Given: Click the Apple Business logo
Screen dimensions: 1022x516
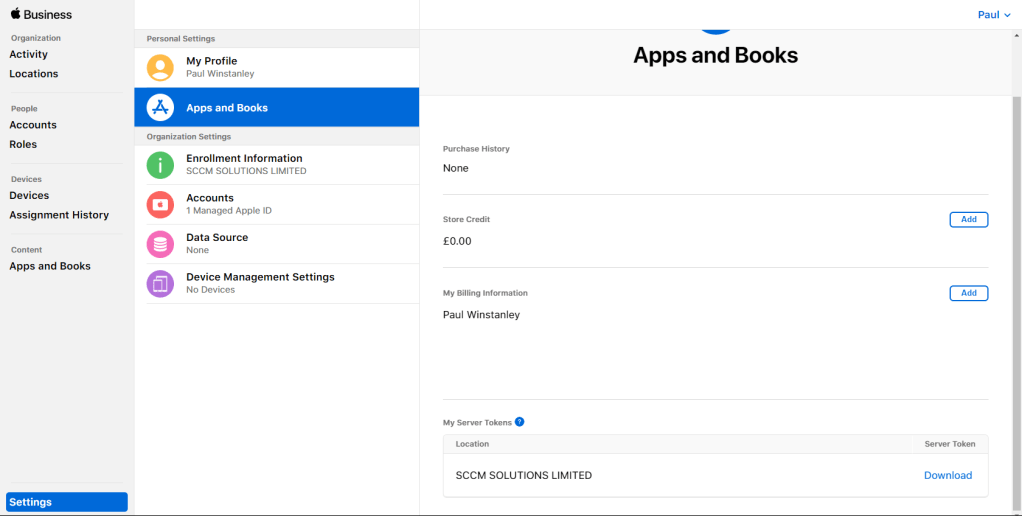Looking at the screenshot, I should [41, 14].
